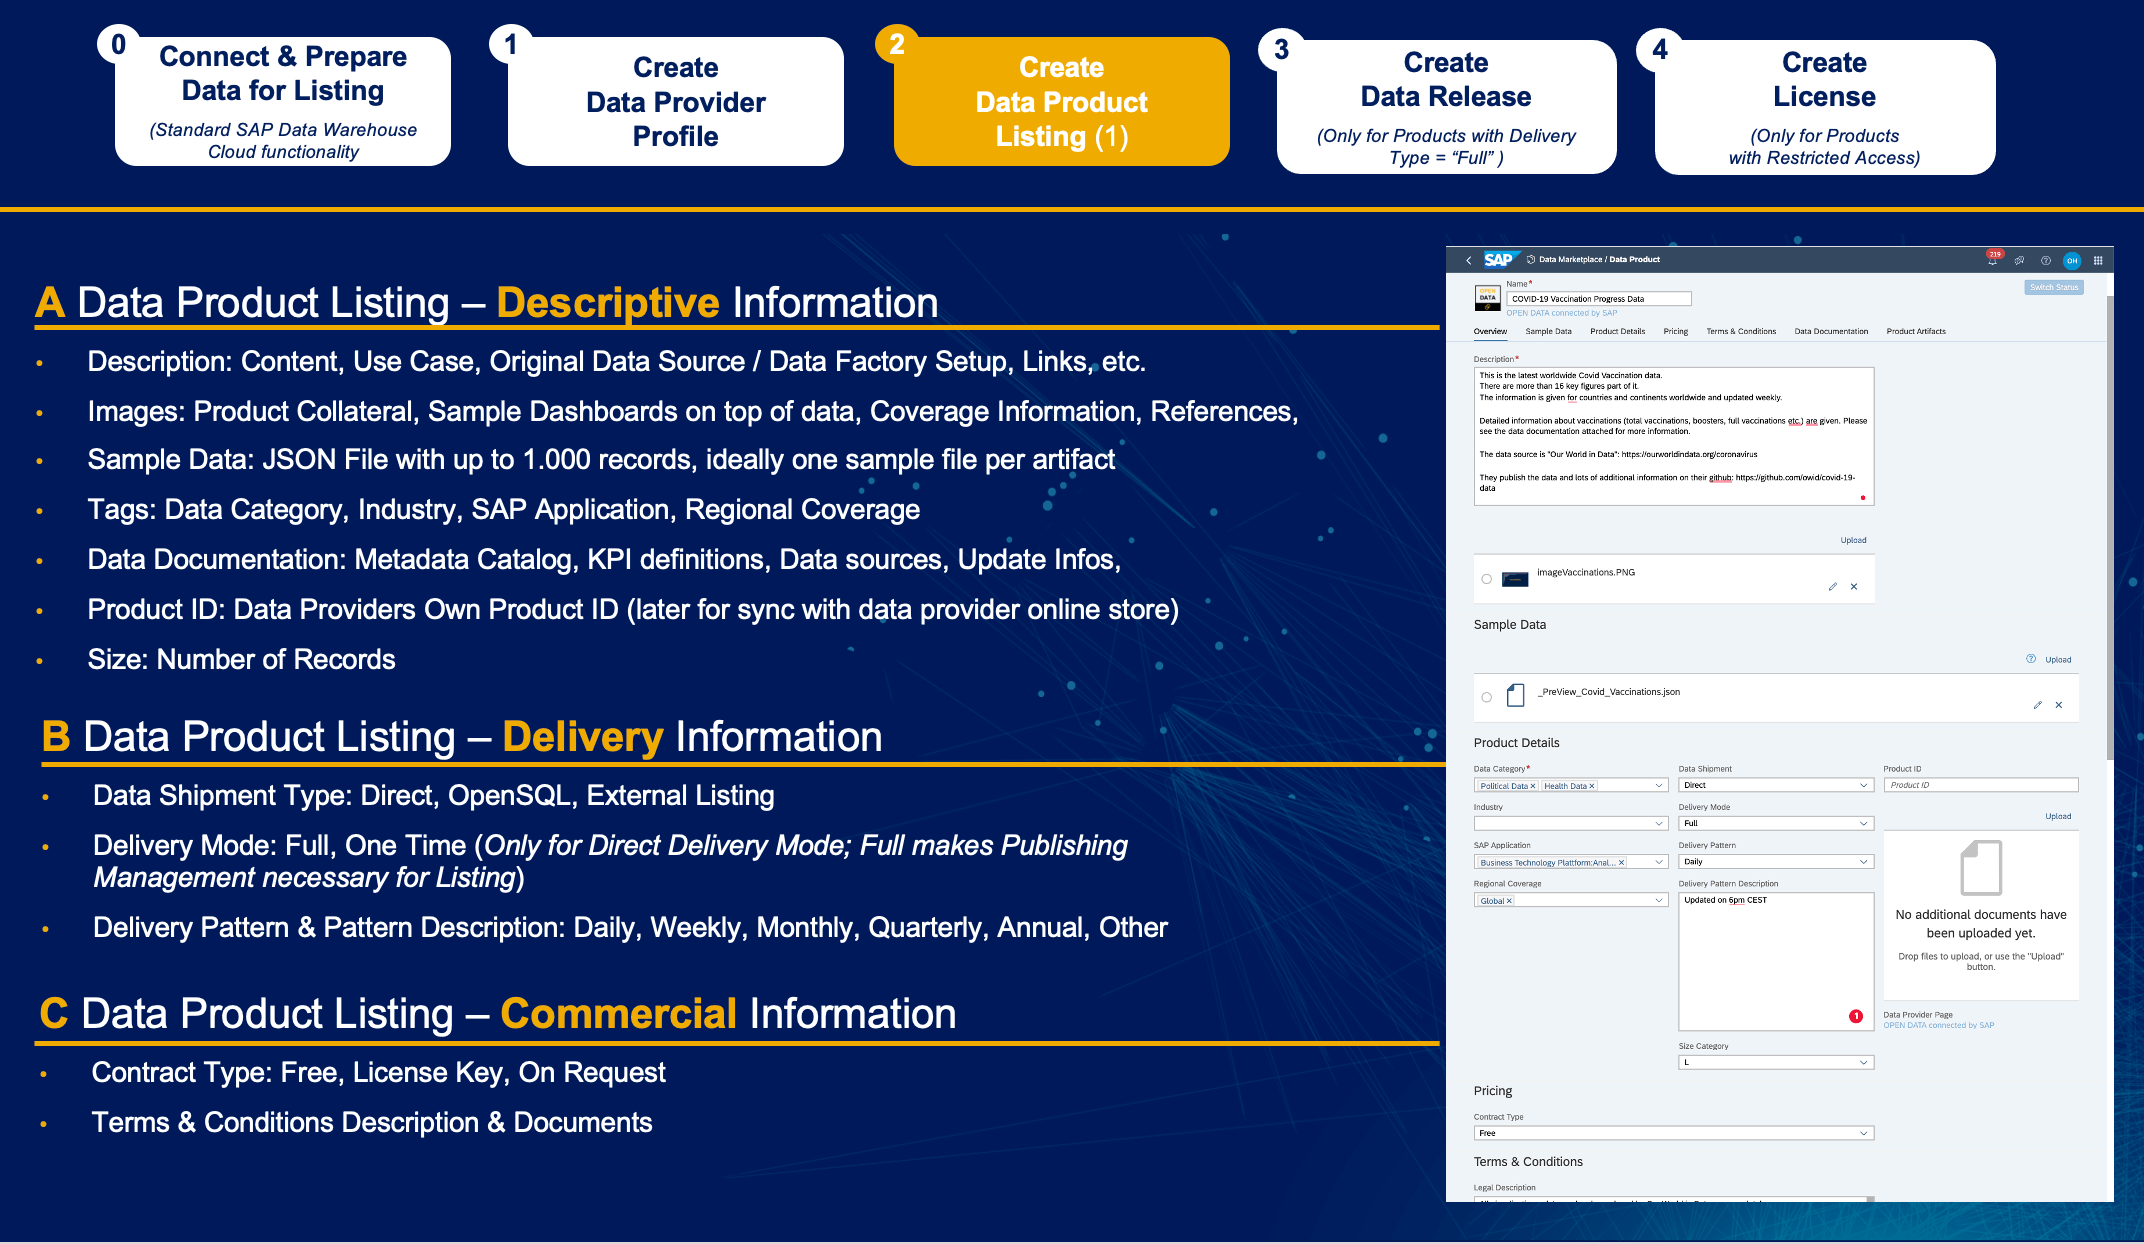Open the OH user avatar menu
Image resolution: width=2144 pixels, height=1244 pixels.
click(x=2072, y=261)
